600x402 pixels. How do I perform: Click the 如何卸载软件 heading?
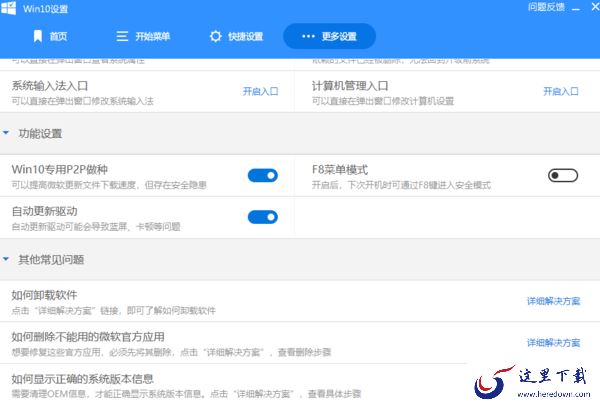44,295
